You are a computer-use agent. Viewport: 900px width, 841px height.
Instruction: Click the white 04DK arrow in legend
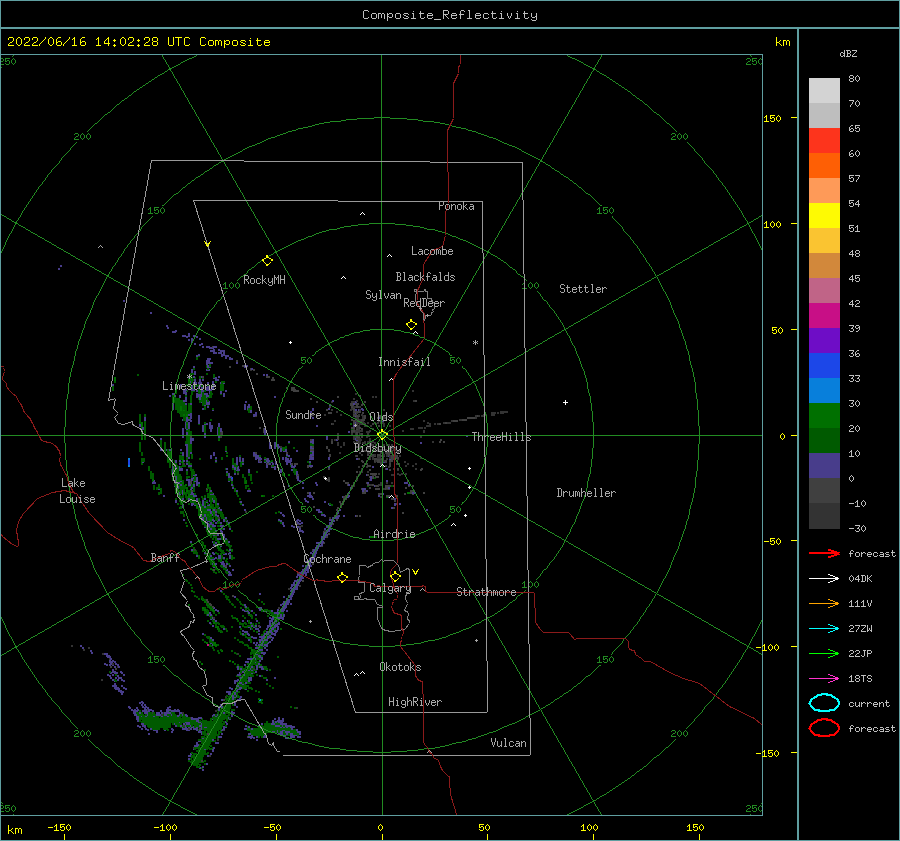pyautogui.click(x=824, y=579)
